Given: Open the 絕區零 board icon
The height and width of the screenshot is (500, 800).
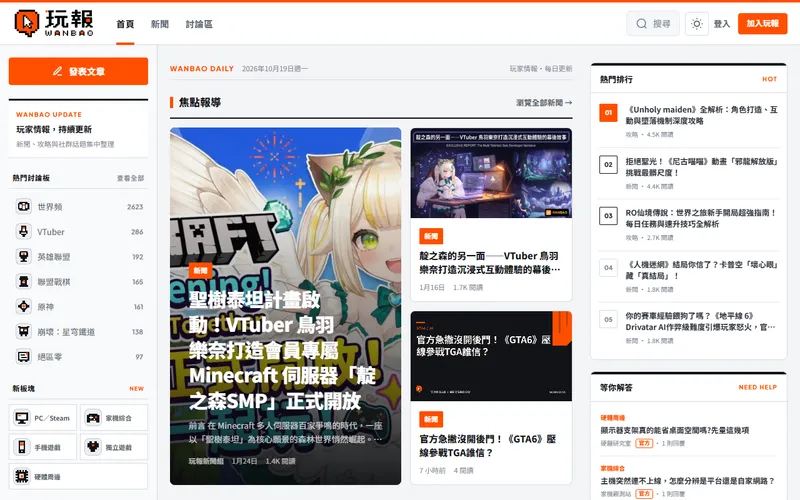Looking at the screenshot, I should (23, 357).
